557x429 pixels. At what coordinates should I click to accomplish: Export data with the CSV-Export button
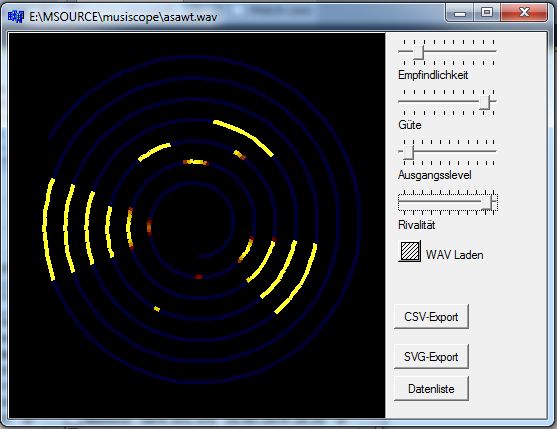[x=431, y=316]
